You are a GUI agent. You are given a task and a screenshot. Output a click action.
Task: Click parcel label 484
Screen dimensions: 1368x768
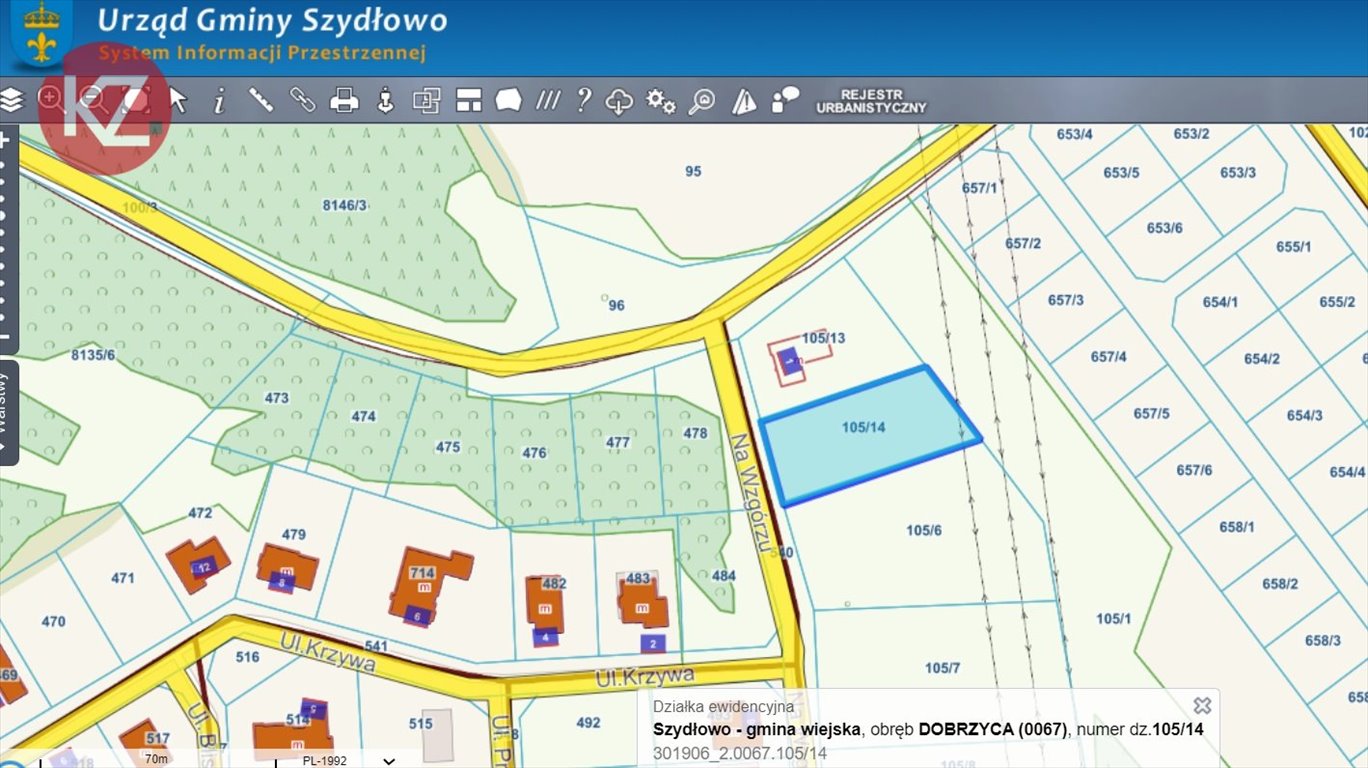(x=723, y=575)
